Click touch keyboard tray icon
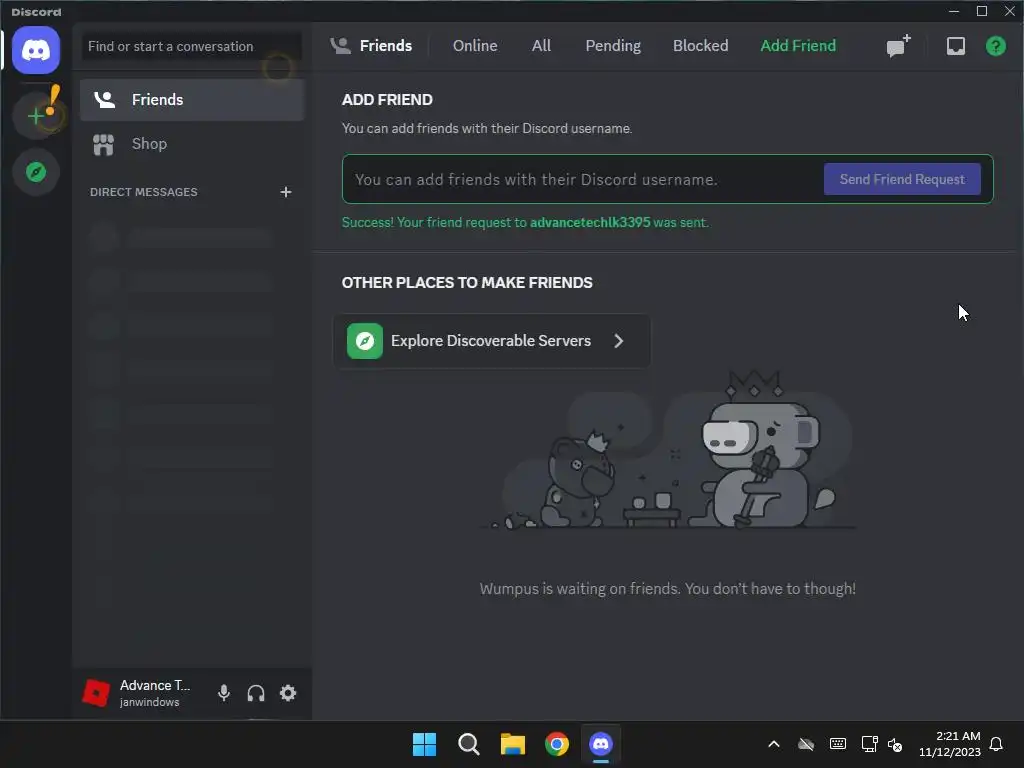The width and height of the screenshot is (1024, 768). [837, 744]
